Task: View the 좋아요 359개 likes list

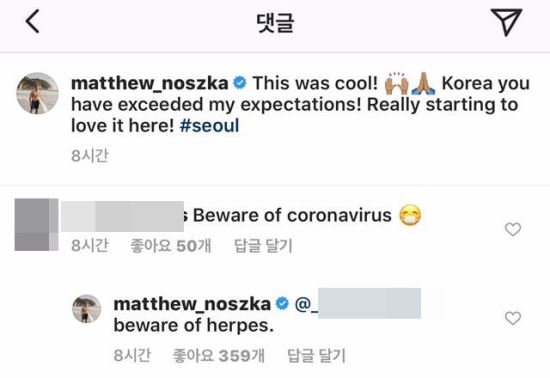Action: coord(219,356)
